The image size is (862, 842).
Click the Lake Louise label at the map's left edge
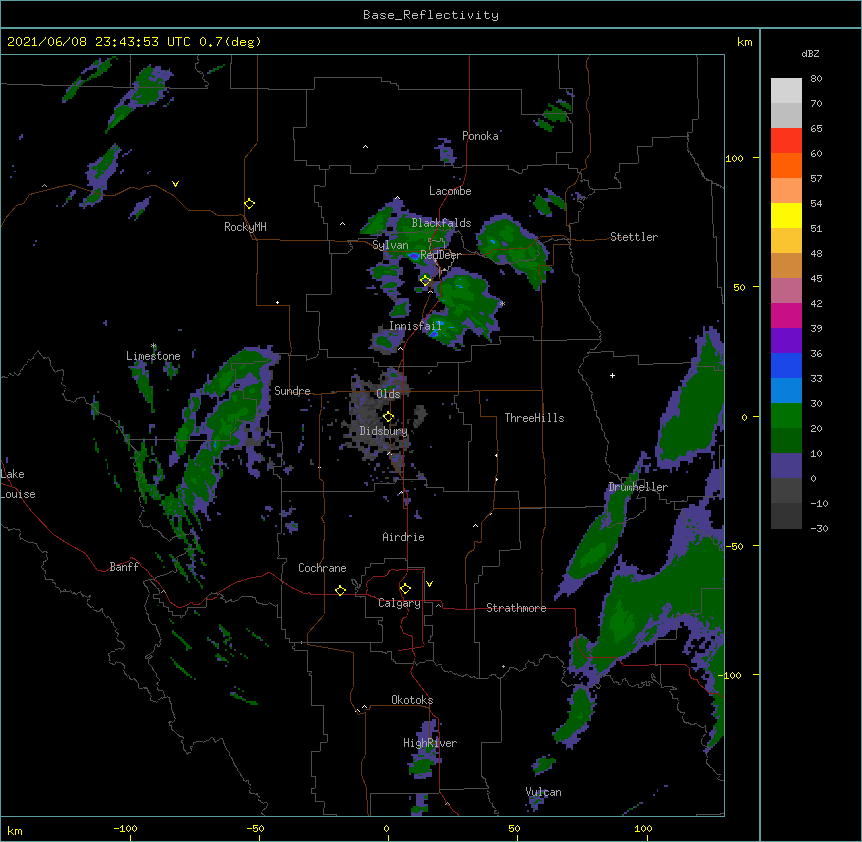(18, 484)
